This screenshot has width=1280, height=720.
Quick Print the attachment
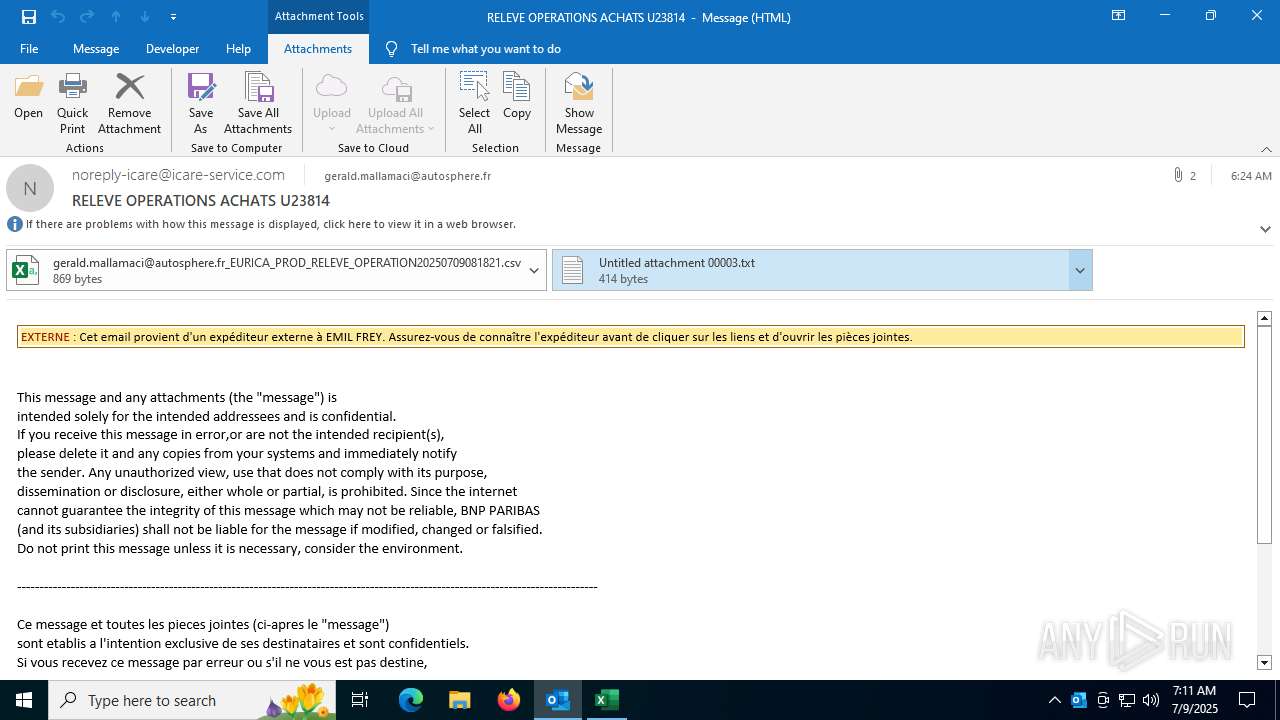72,103
